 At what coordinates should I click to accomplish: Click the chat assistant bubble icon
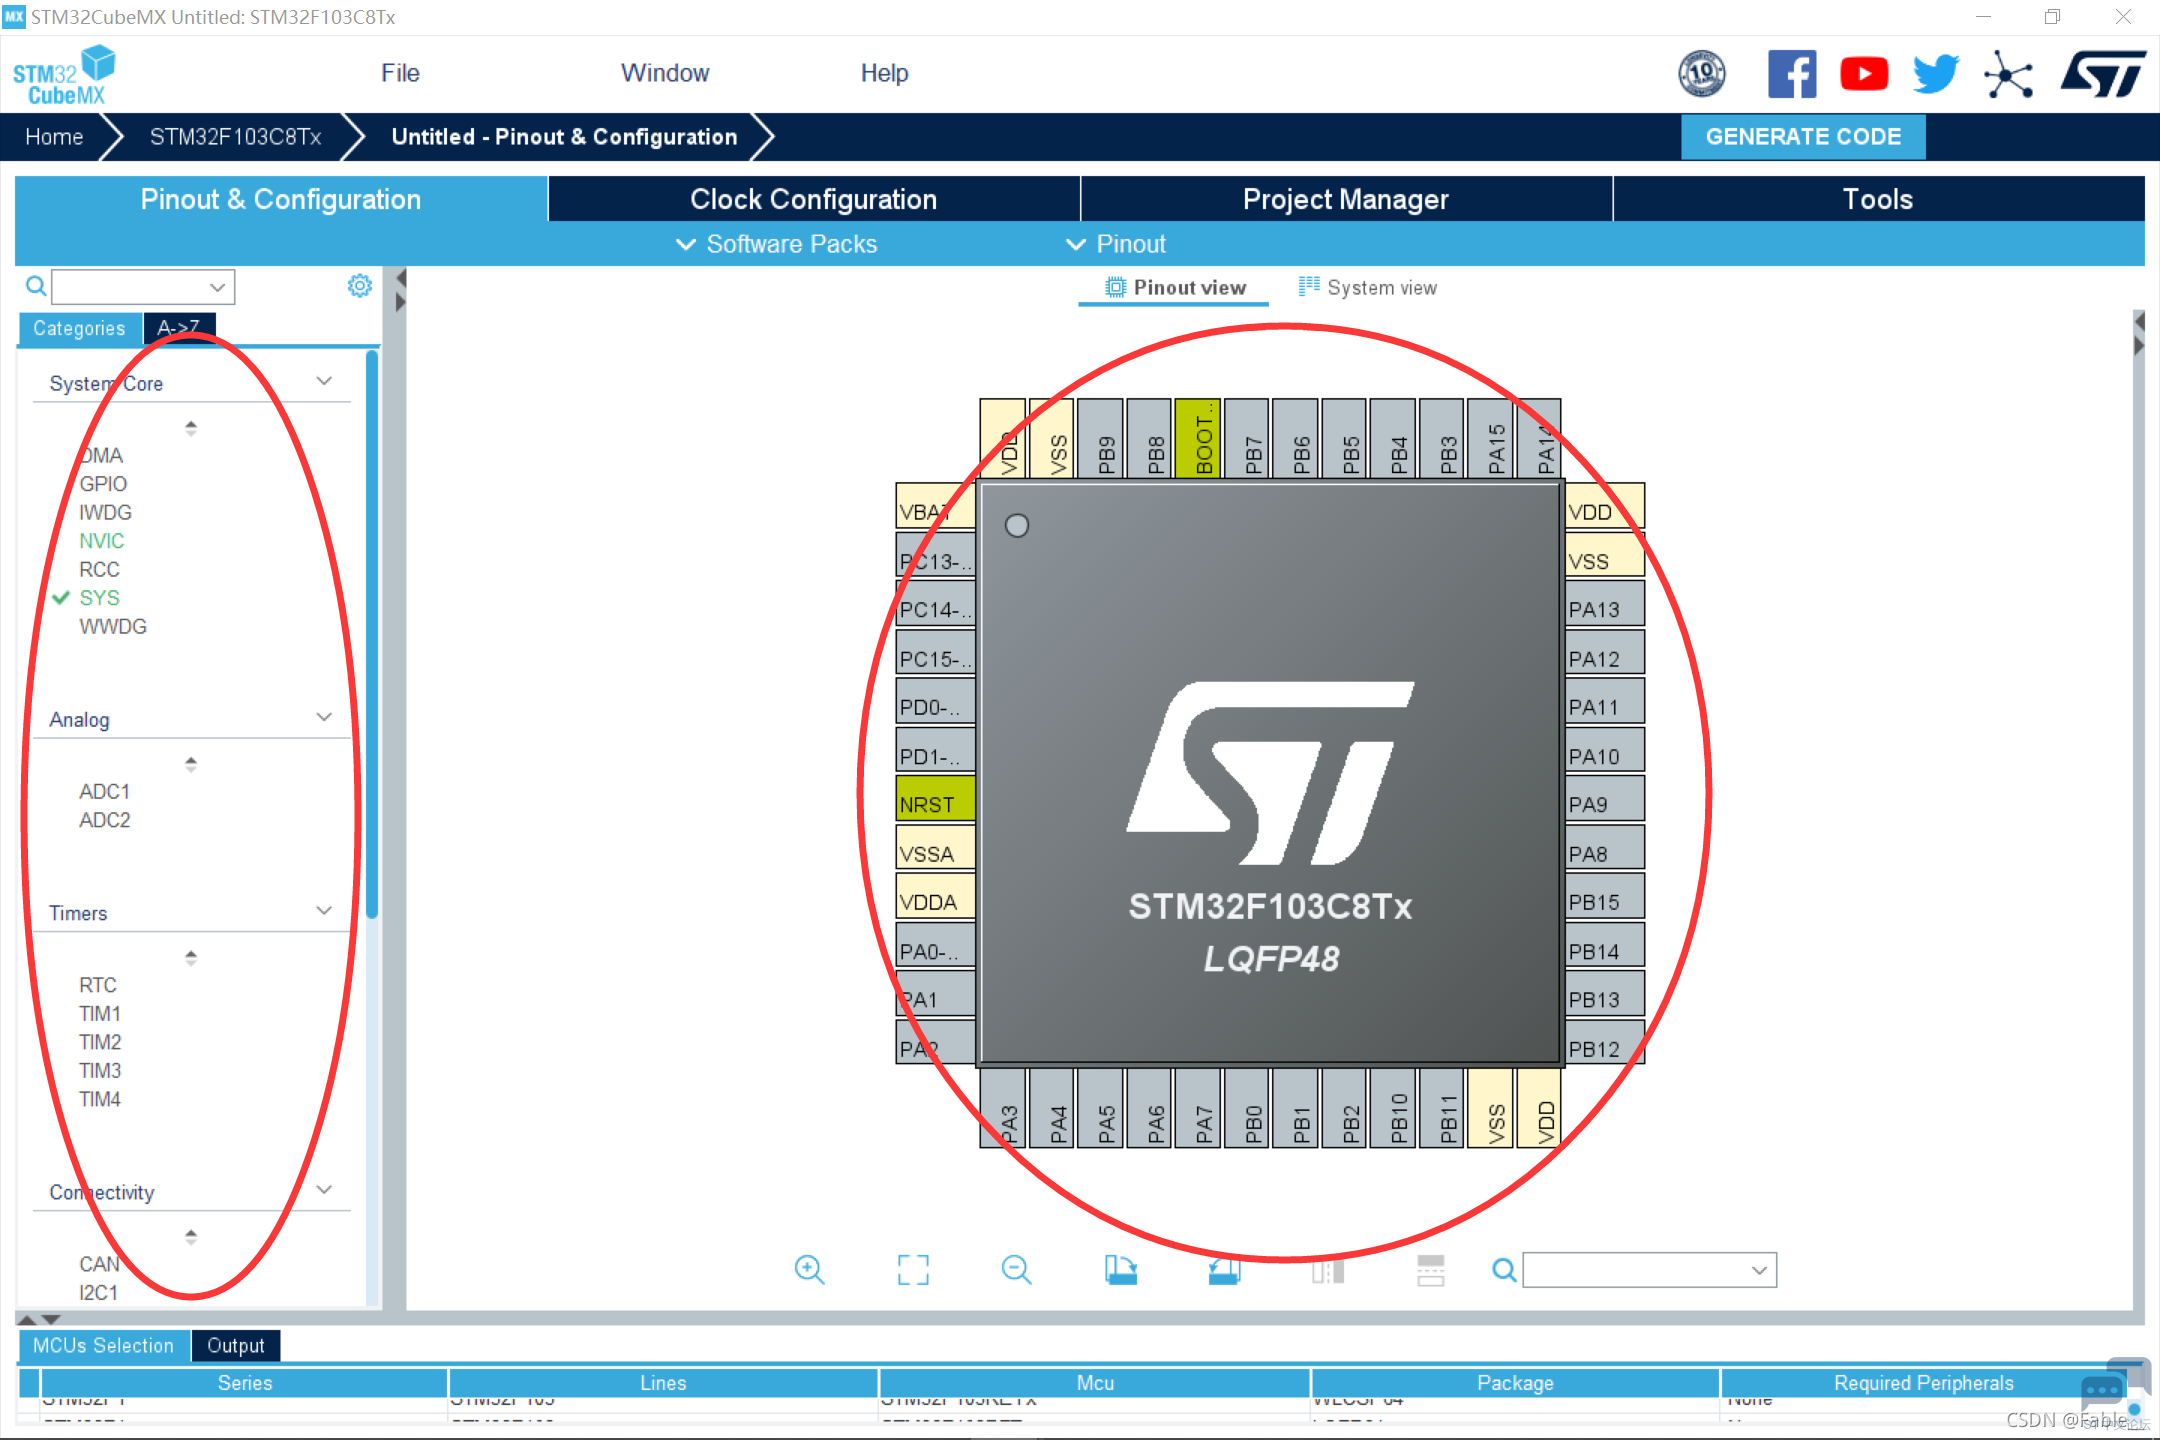point(2103,1391)
